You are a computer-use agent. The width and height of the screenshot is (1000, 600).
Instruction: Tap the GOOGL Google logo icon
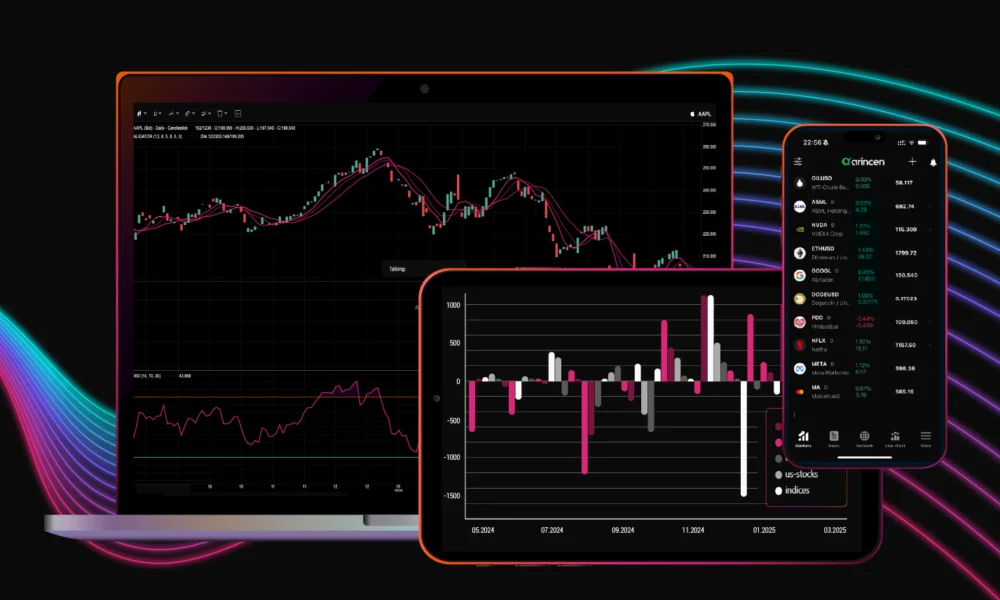(800, 275)
